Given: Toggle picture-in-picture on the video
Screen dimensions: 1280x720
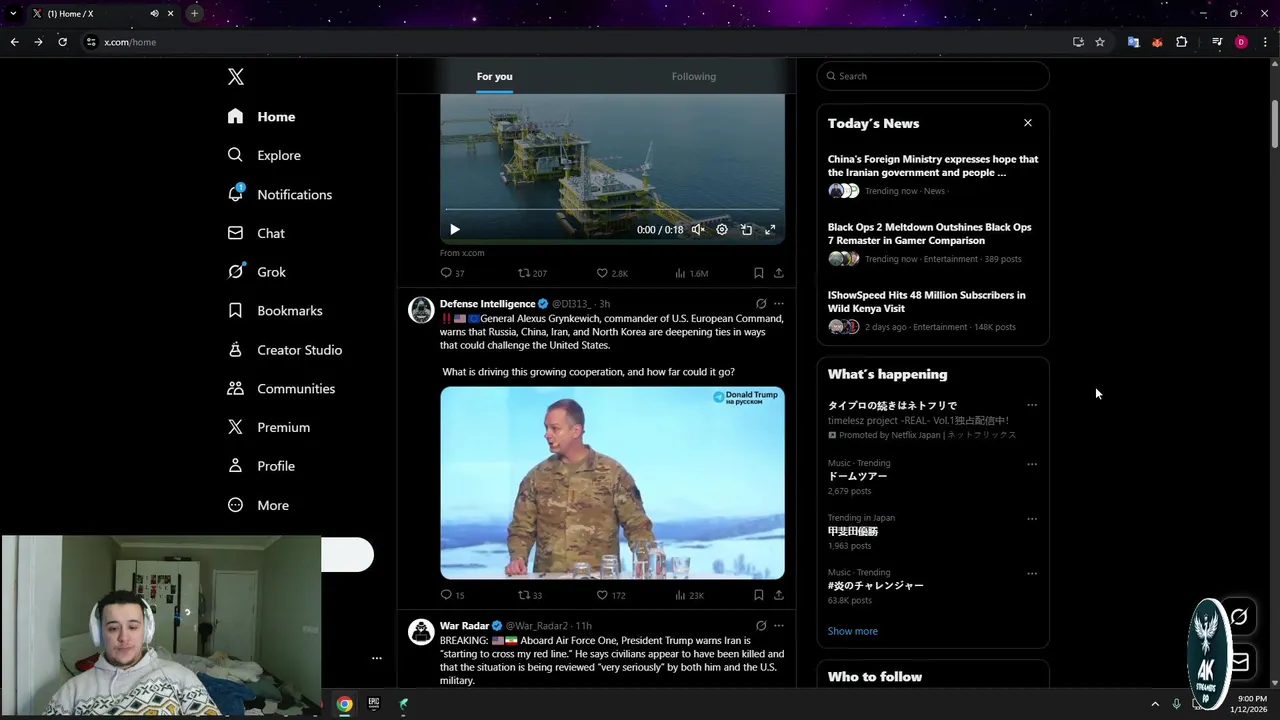Looking at the screenshot, I should tap(746, 230).
